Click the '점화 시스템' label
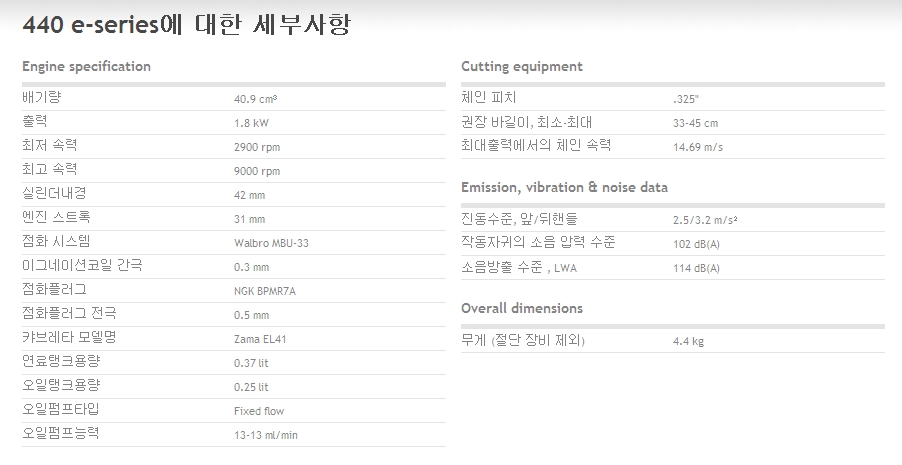The width and height of the screenshot is (902, 465). [x=56, y=242]
